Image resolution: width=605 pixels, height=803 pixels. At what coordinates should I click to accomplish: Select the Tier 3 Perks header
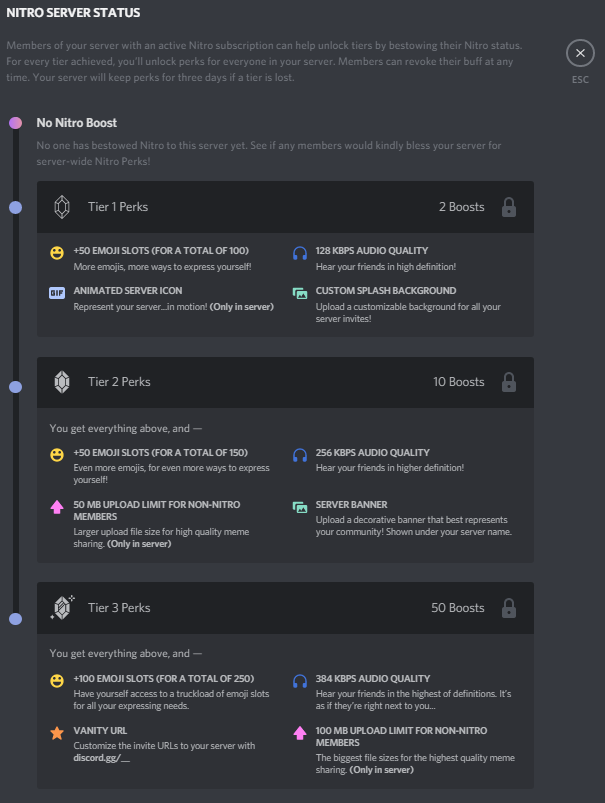point(285,608)
